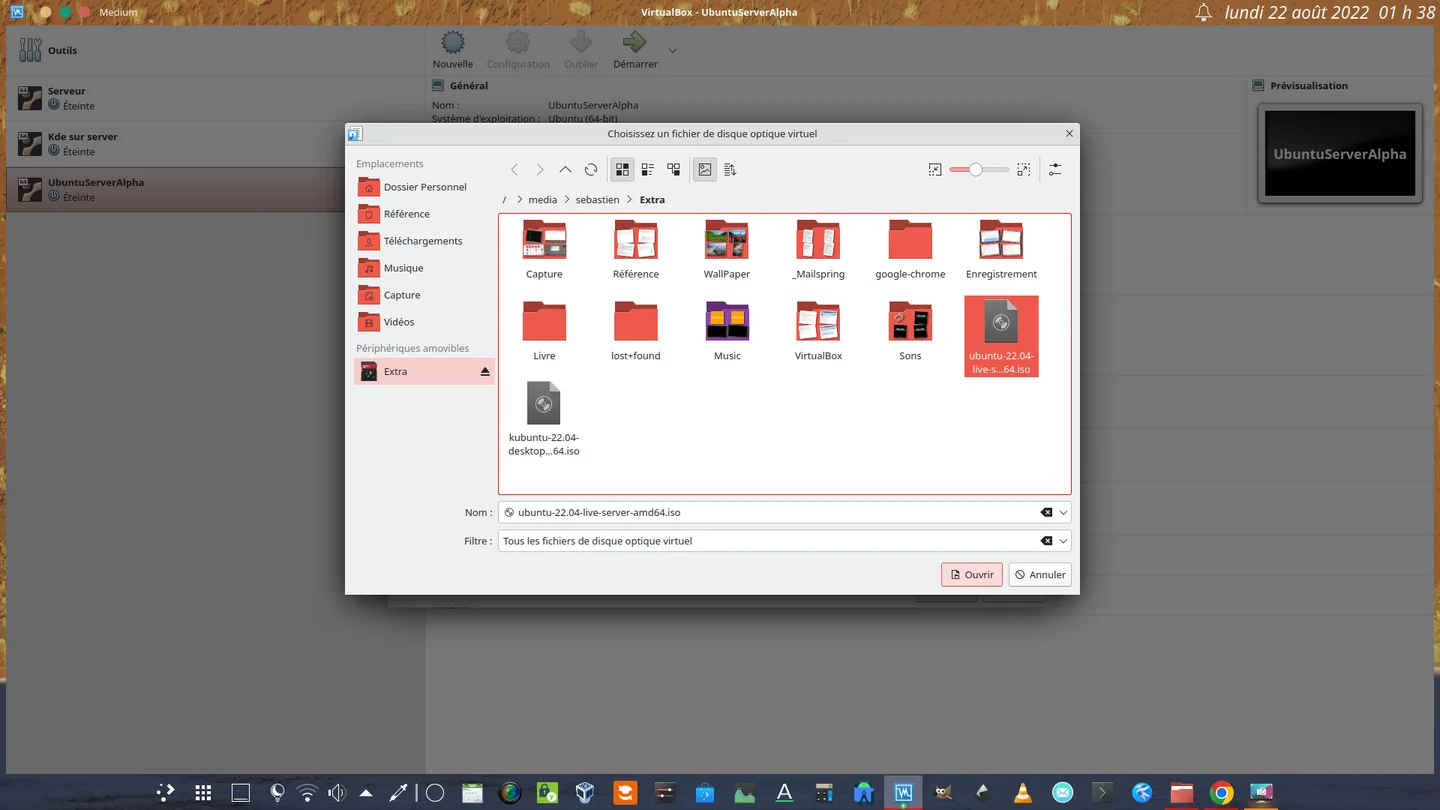Image resolution: width=1440 pixels, height=810 pixels.
Task: Expand the Nom field history dropdown
Action: [x=1064, y=512]
